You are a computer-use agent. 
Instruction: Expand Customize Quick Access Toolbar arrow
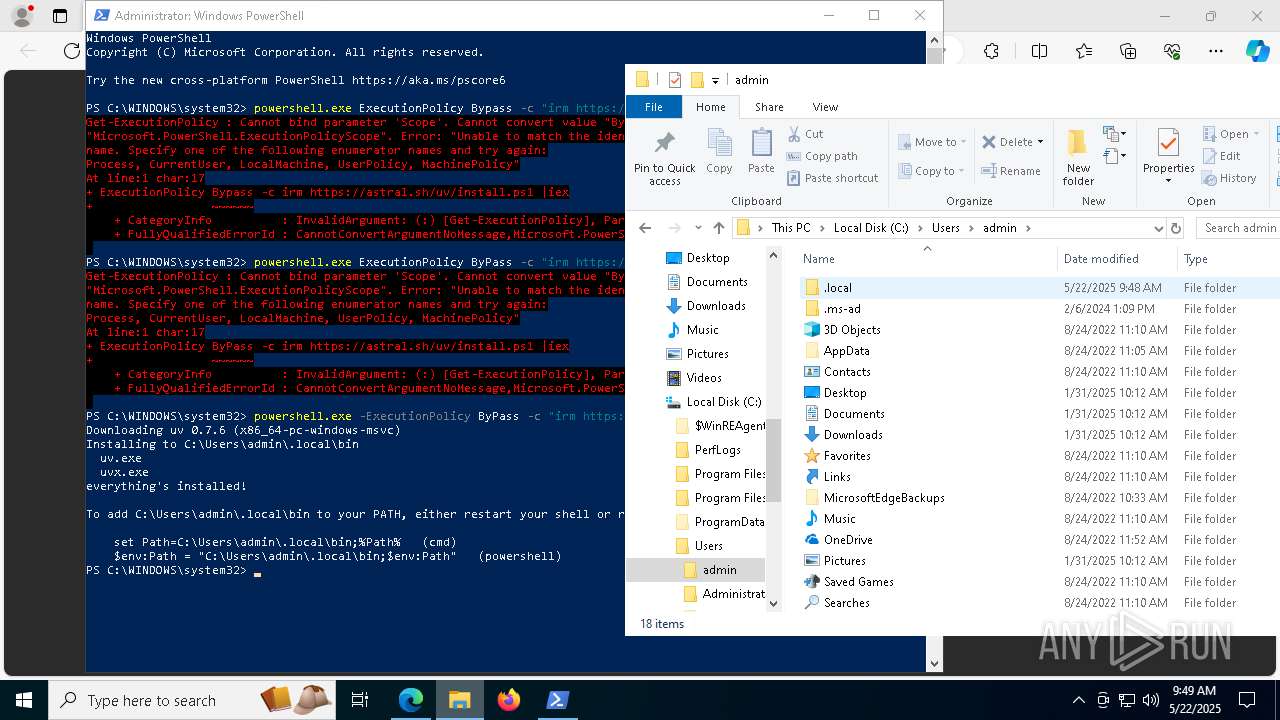pos(716,80)
